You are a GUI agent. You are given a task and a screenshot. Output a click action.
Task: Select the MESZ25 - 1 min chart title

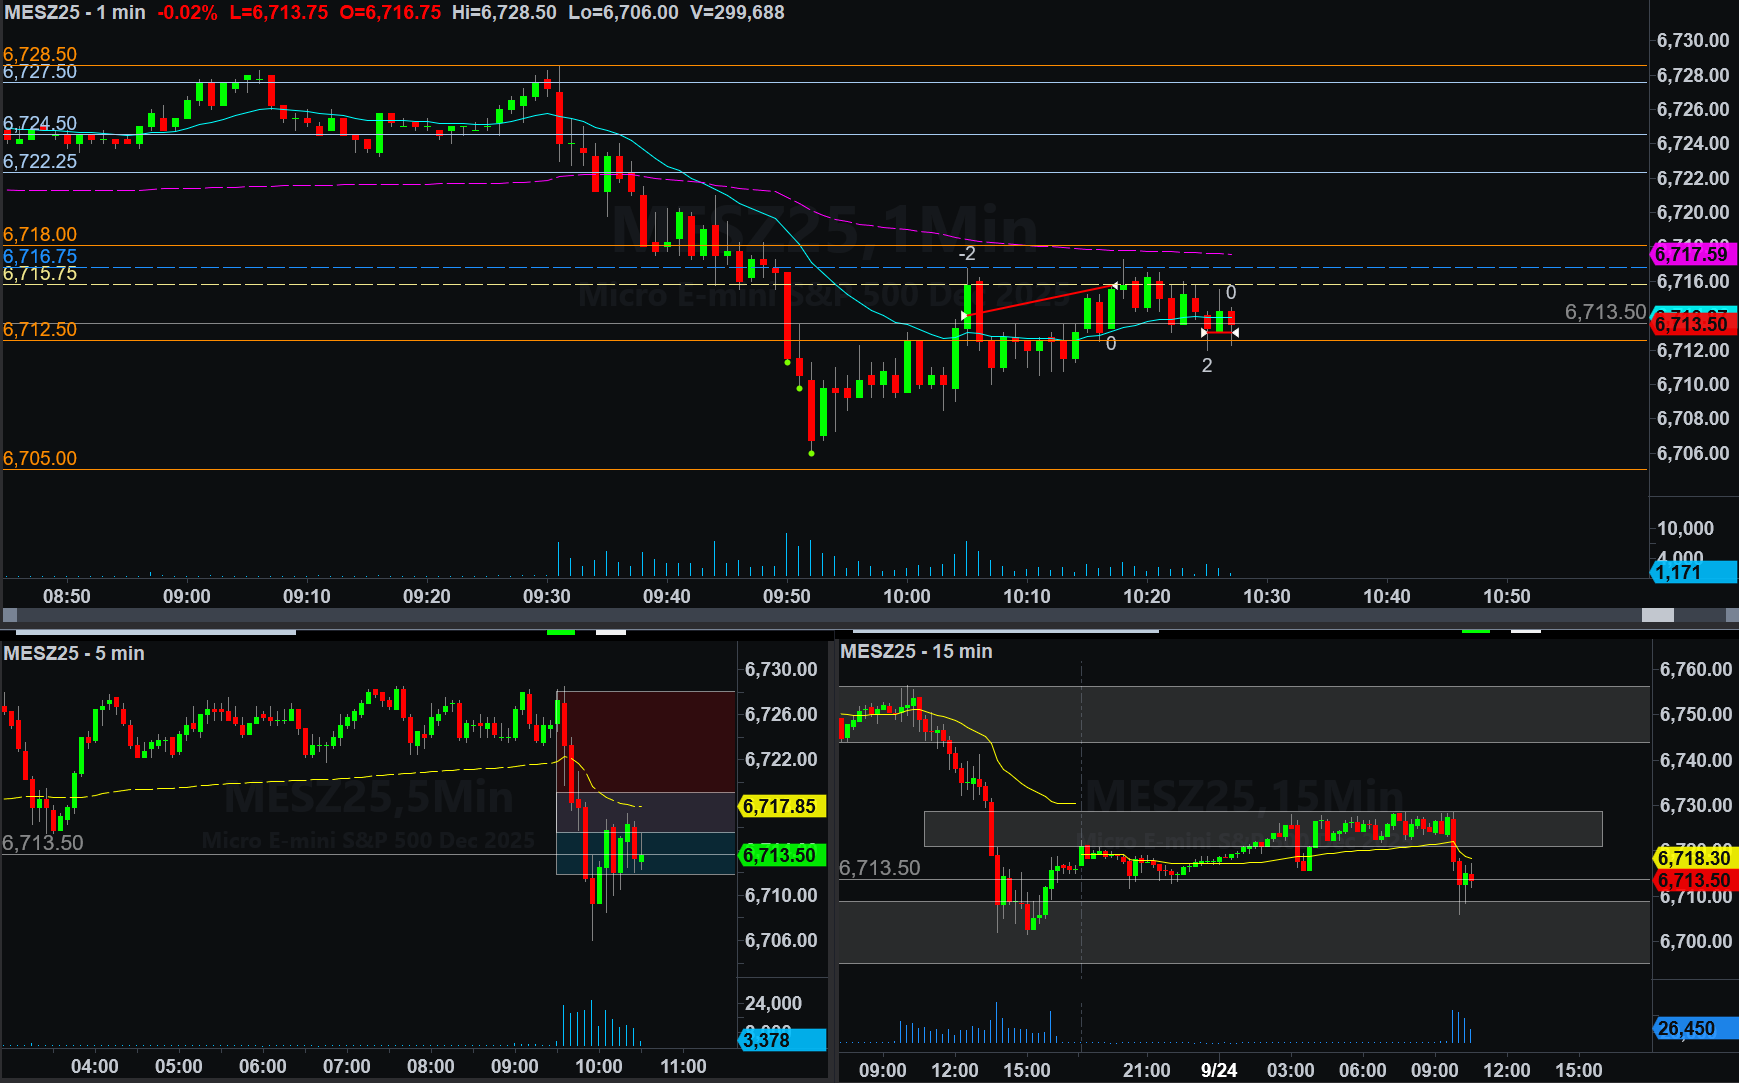(x=75, y=13)
